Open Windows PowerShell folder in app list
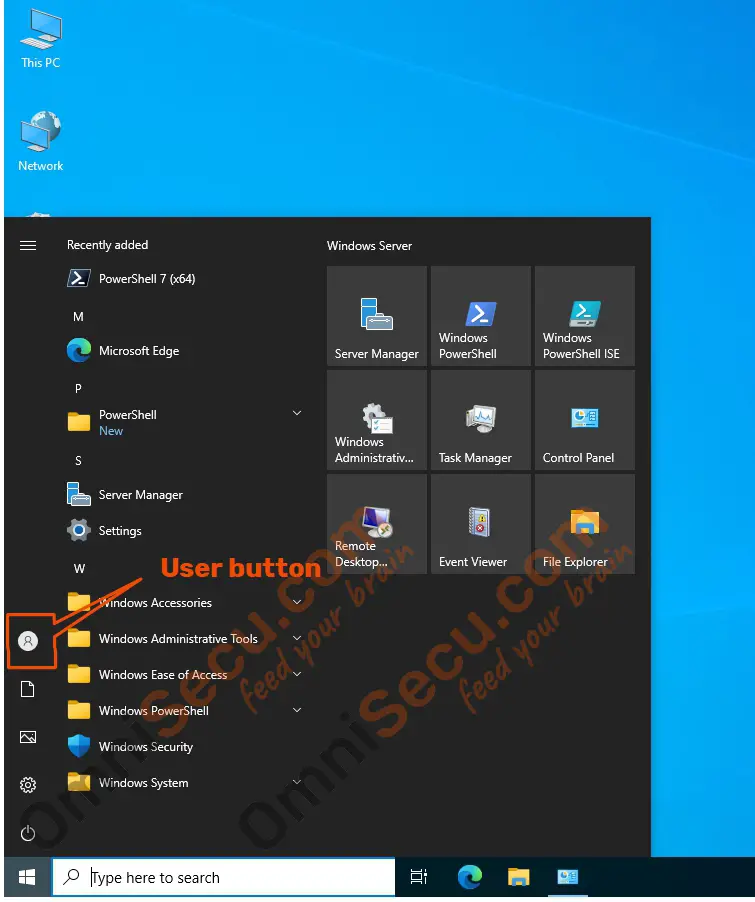The width and height of the screenshot is (755, 902). click(x=184, y=711)
